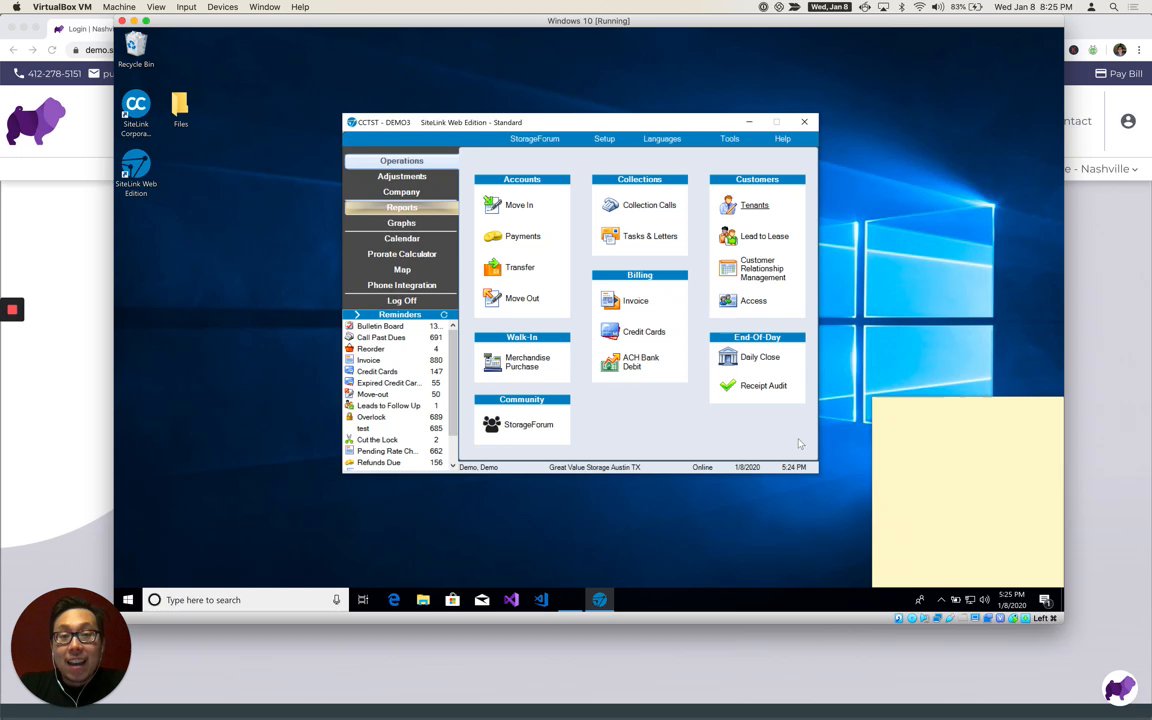The height and width of the screenshot is (720, 1152).
Task: Select Leads to Follow Up reminder
Action: coord(395,406)
